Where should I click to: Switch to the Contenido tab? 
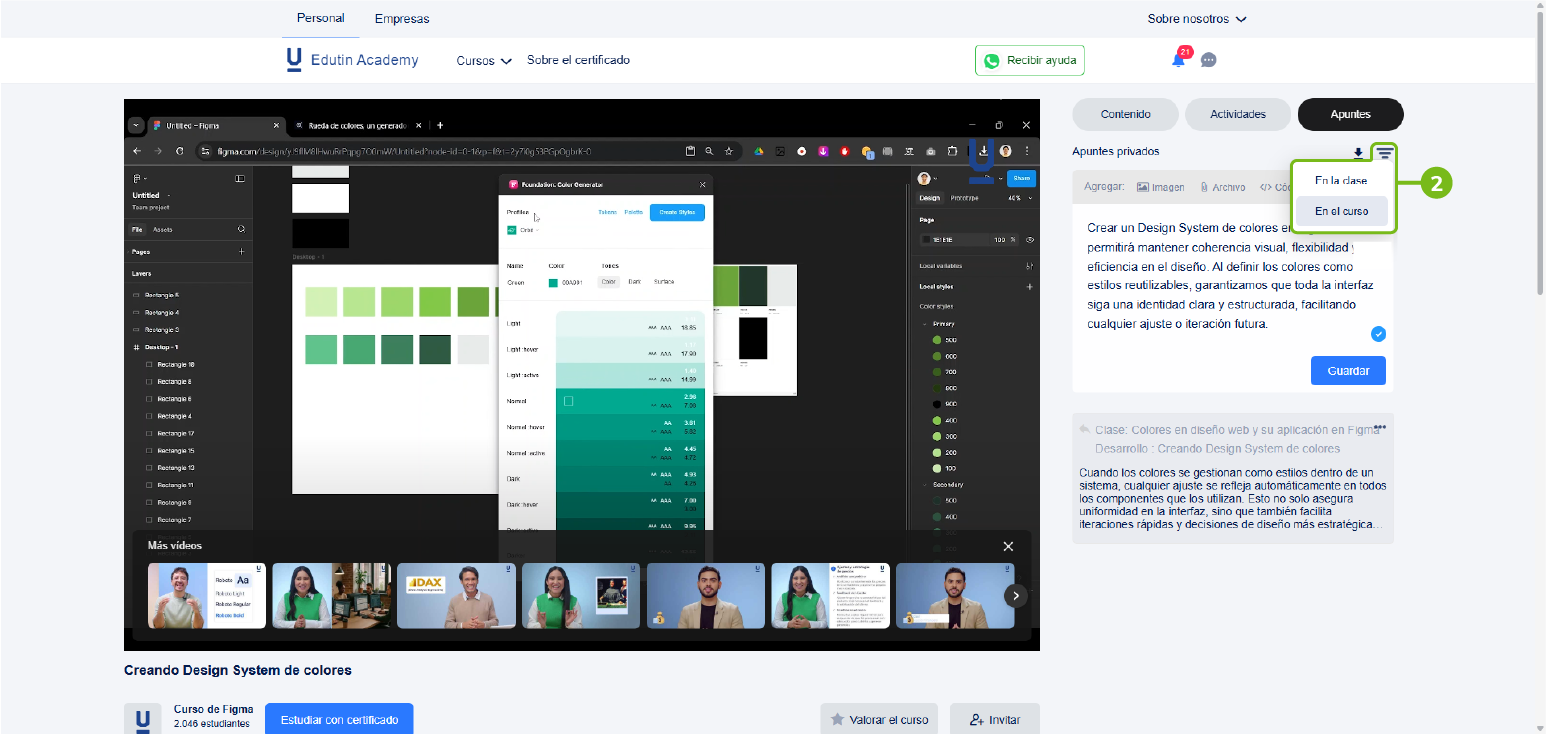point(1125,114)
